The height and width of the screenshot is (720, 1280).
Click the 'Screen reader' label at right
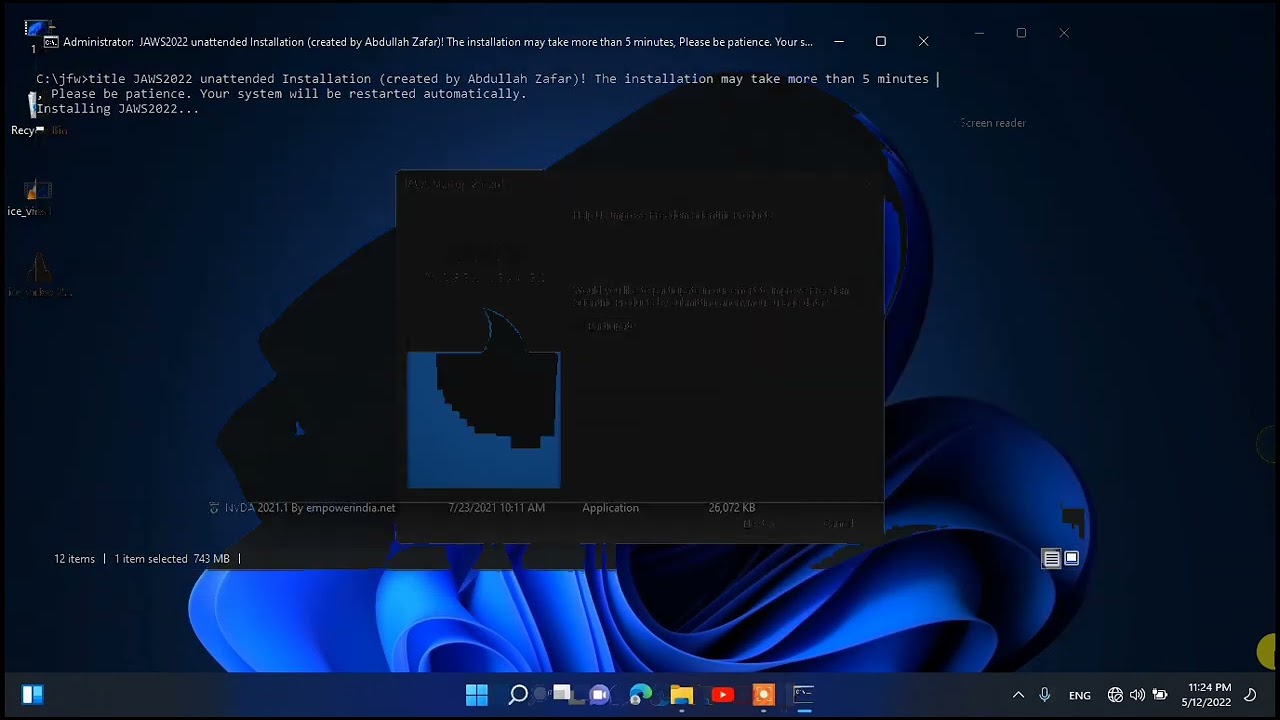pos(993,123)
